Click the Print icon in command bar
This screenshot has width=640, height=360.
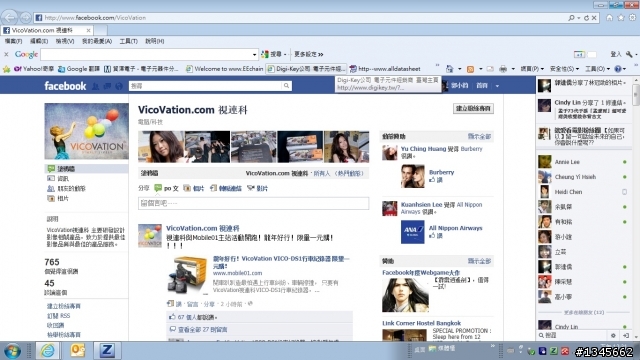503,69
